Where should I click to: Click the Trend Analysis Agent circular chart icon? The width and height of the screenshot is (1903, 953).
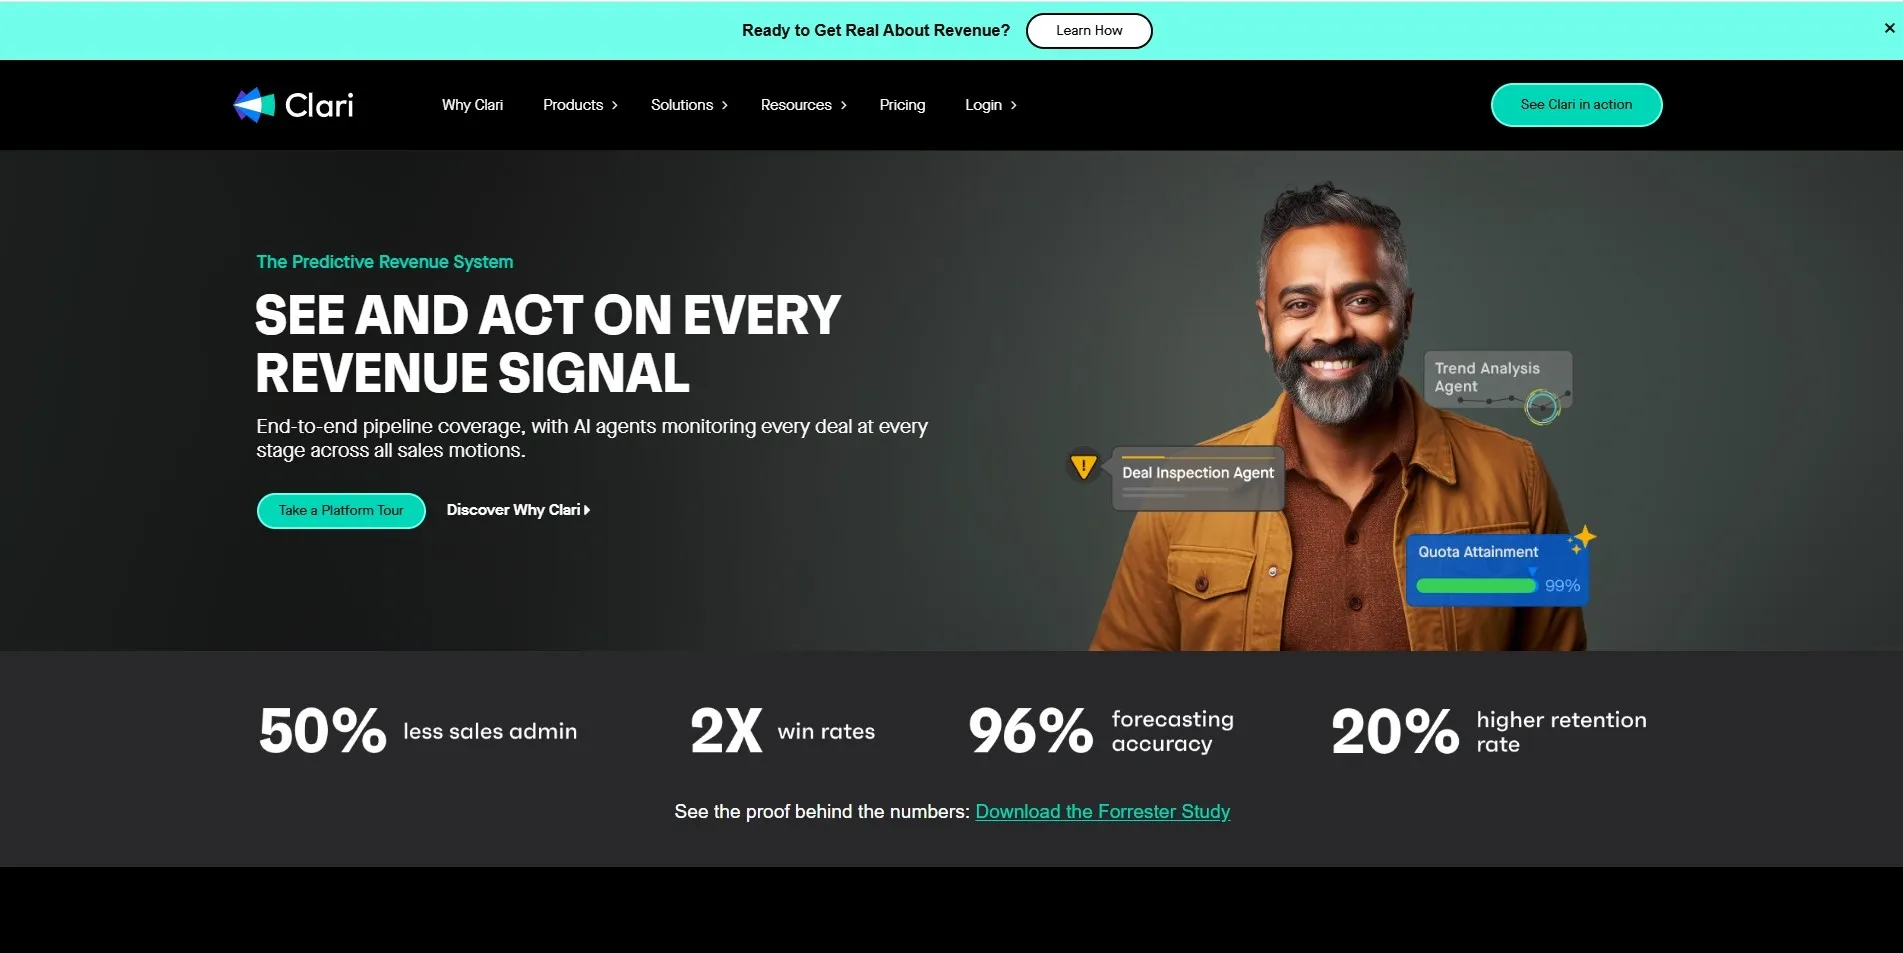(1542, 406)
